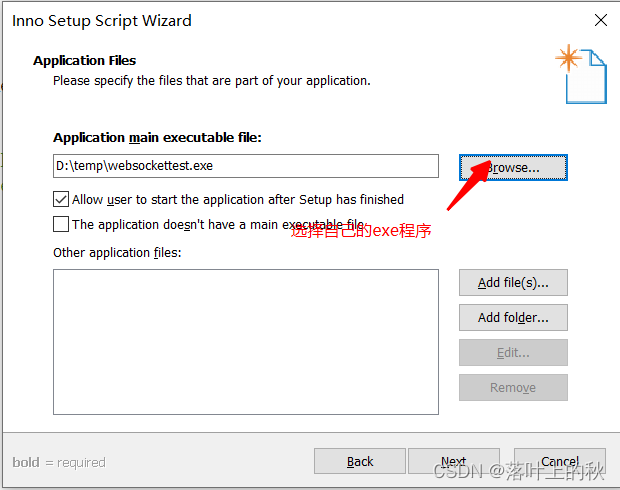Click the new-file document icon in the wizard header
The image size is (620, 490).
[x=581, y=74]
